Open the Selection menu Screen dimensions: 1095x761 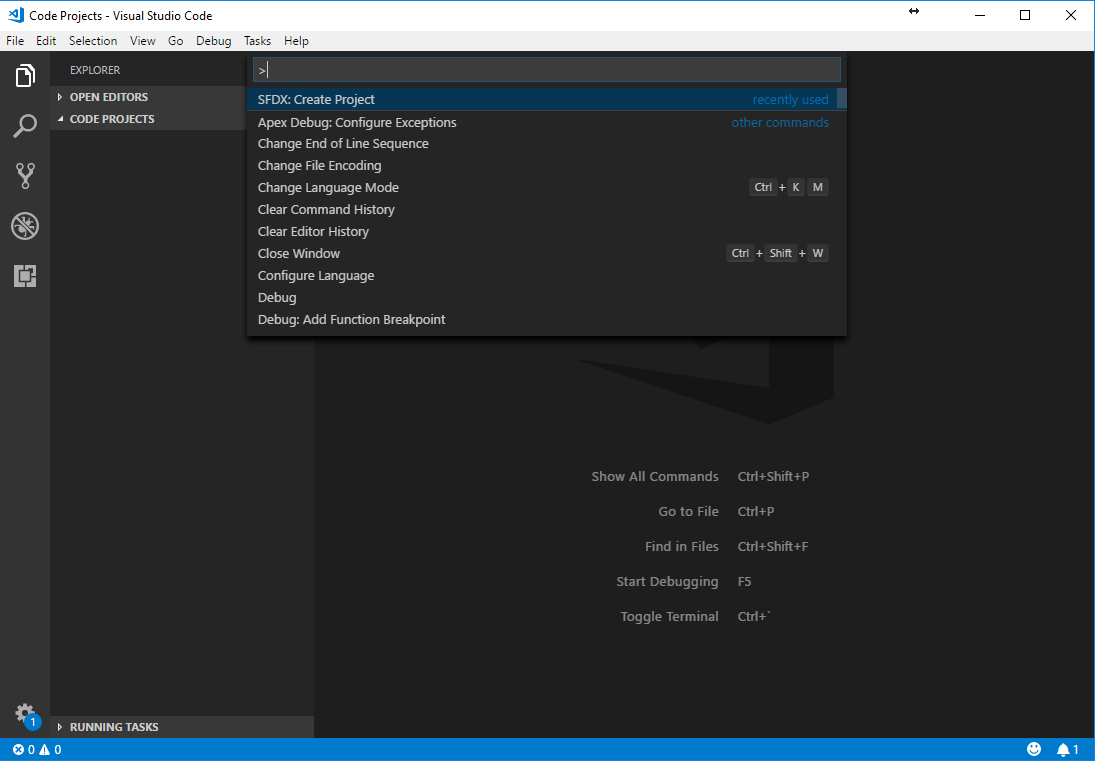(93, 40)
